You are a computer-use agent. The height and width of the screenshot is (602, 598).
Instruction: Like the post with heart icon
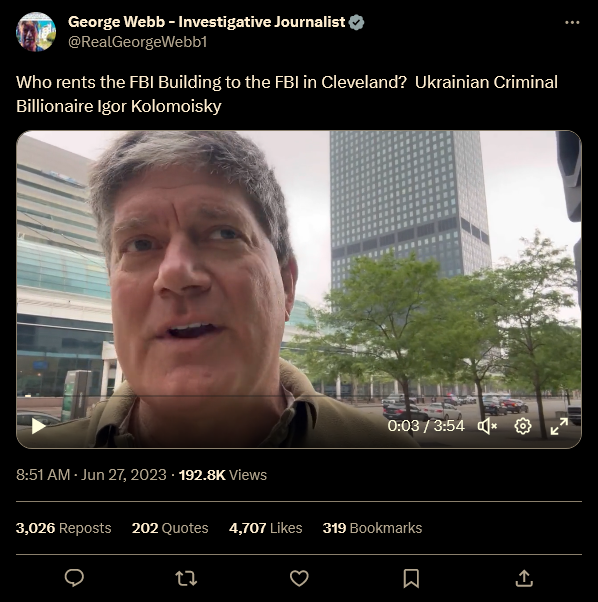click(299, 578)
